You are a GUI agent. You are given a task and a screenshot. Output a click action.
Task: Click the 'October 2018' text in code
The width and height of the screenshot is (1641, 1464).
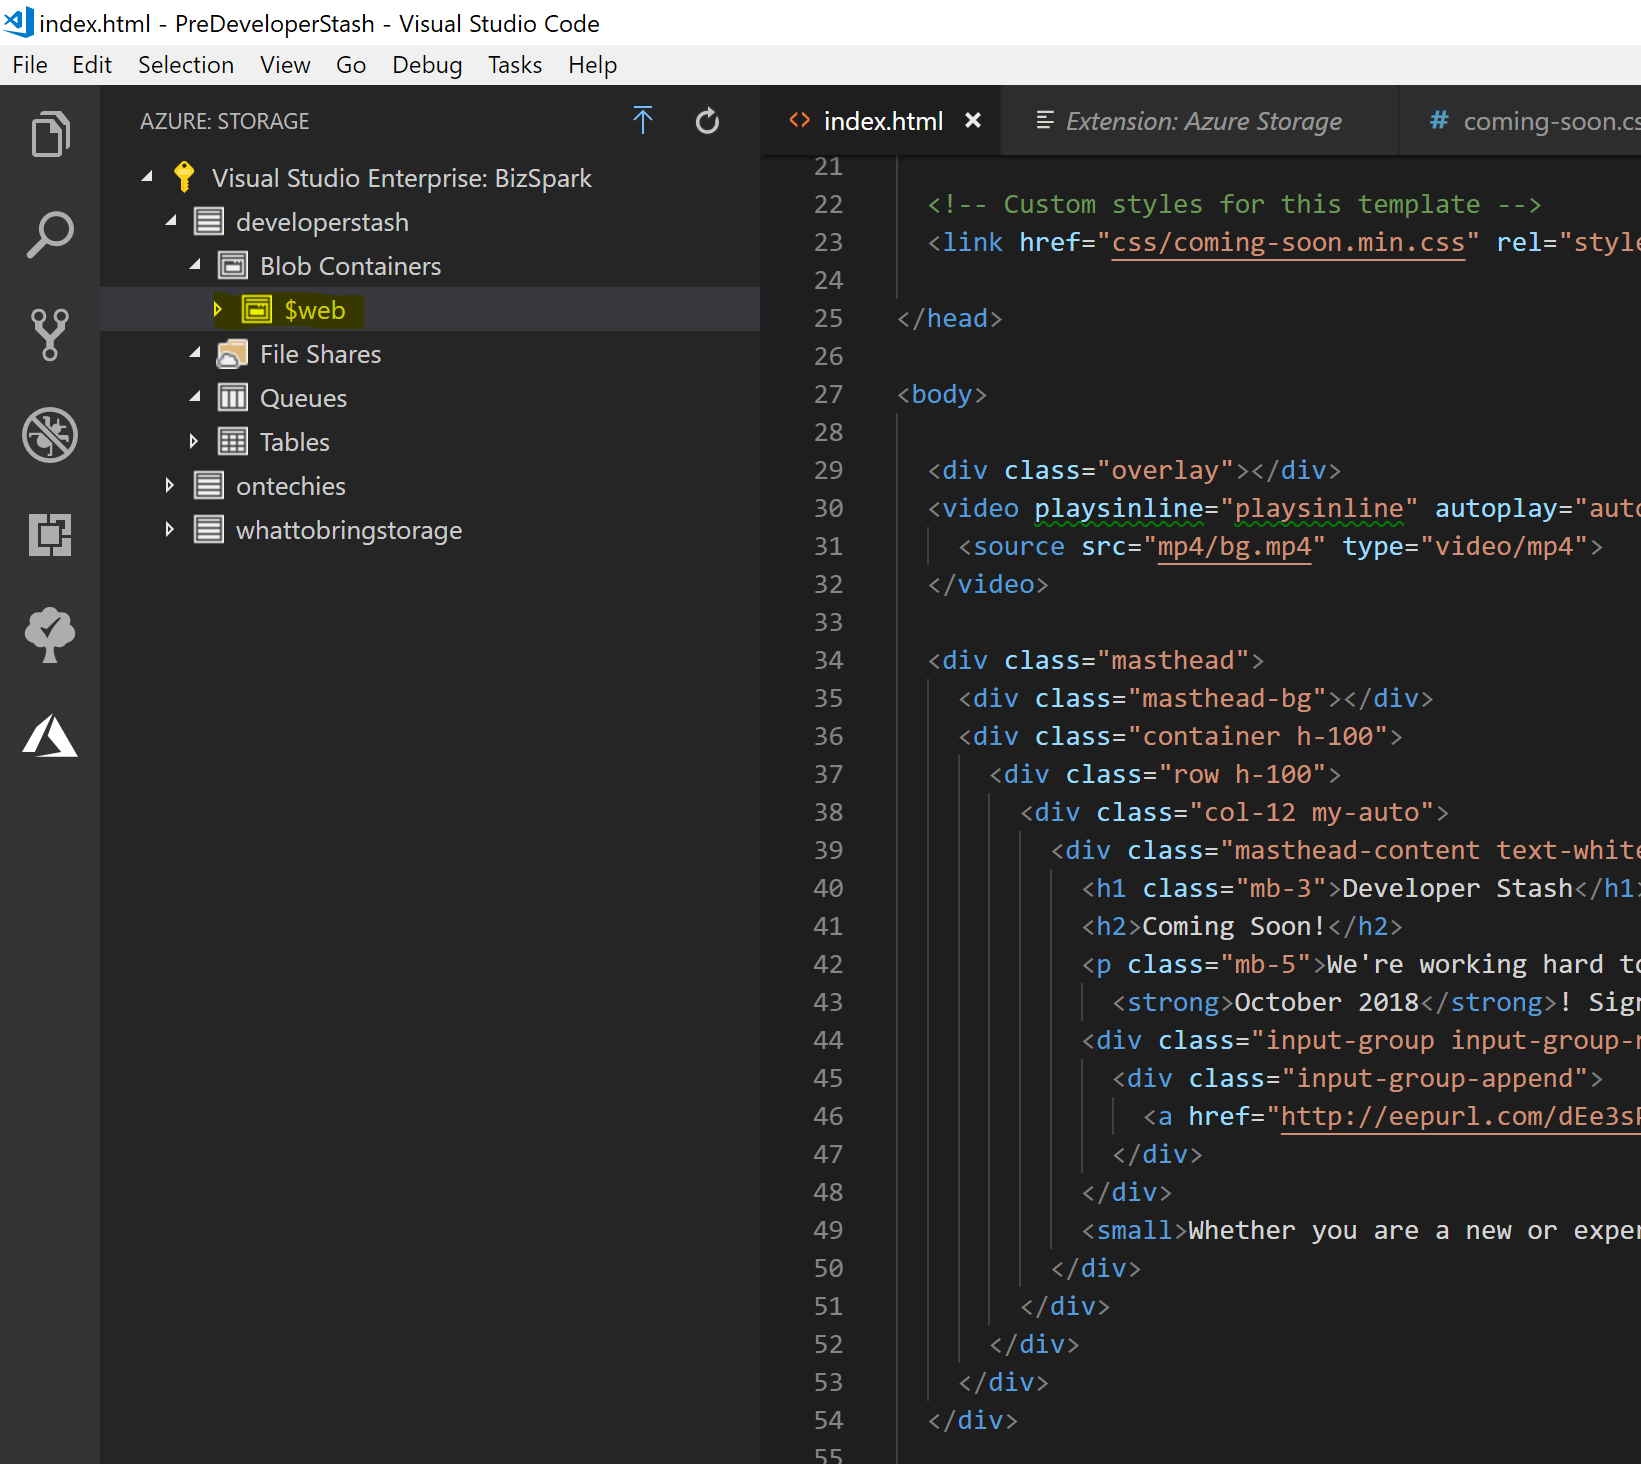pos(1327,1003)
